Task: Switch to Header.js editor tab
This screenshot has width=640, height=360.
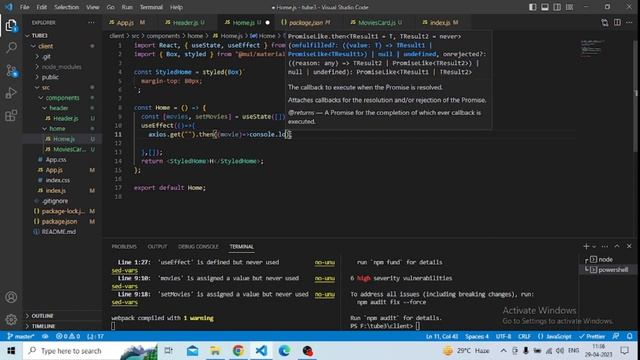Action: click(x=185, y=22)
